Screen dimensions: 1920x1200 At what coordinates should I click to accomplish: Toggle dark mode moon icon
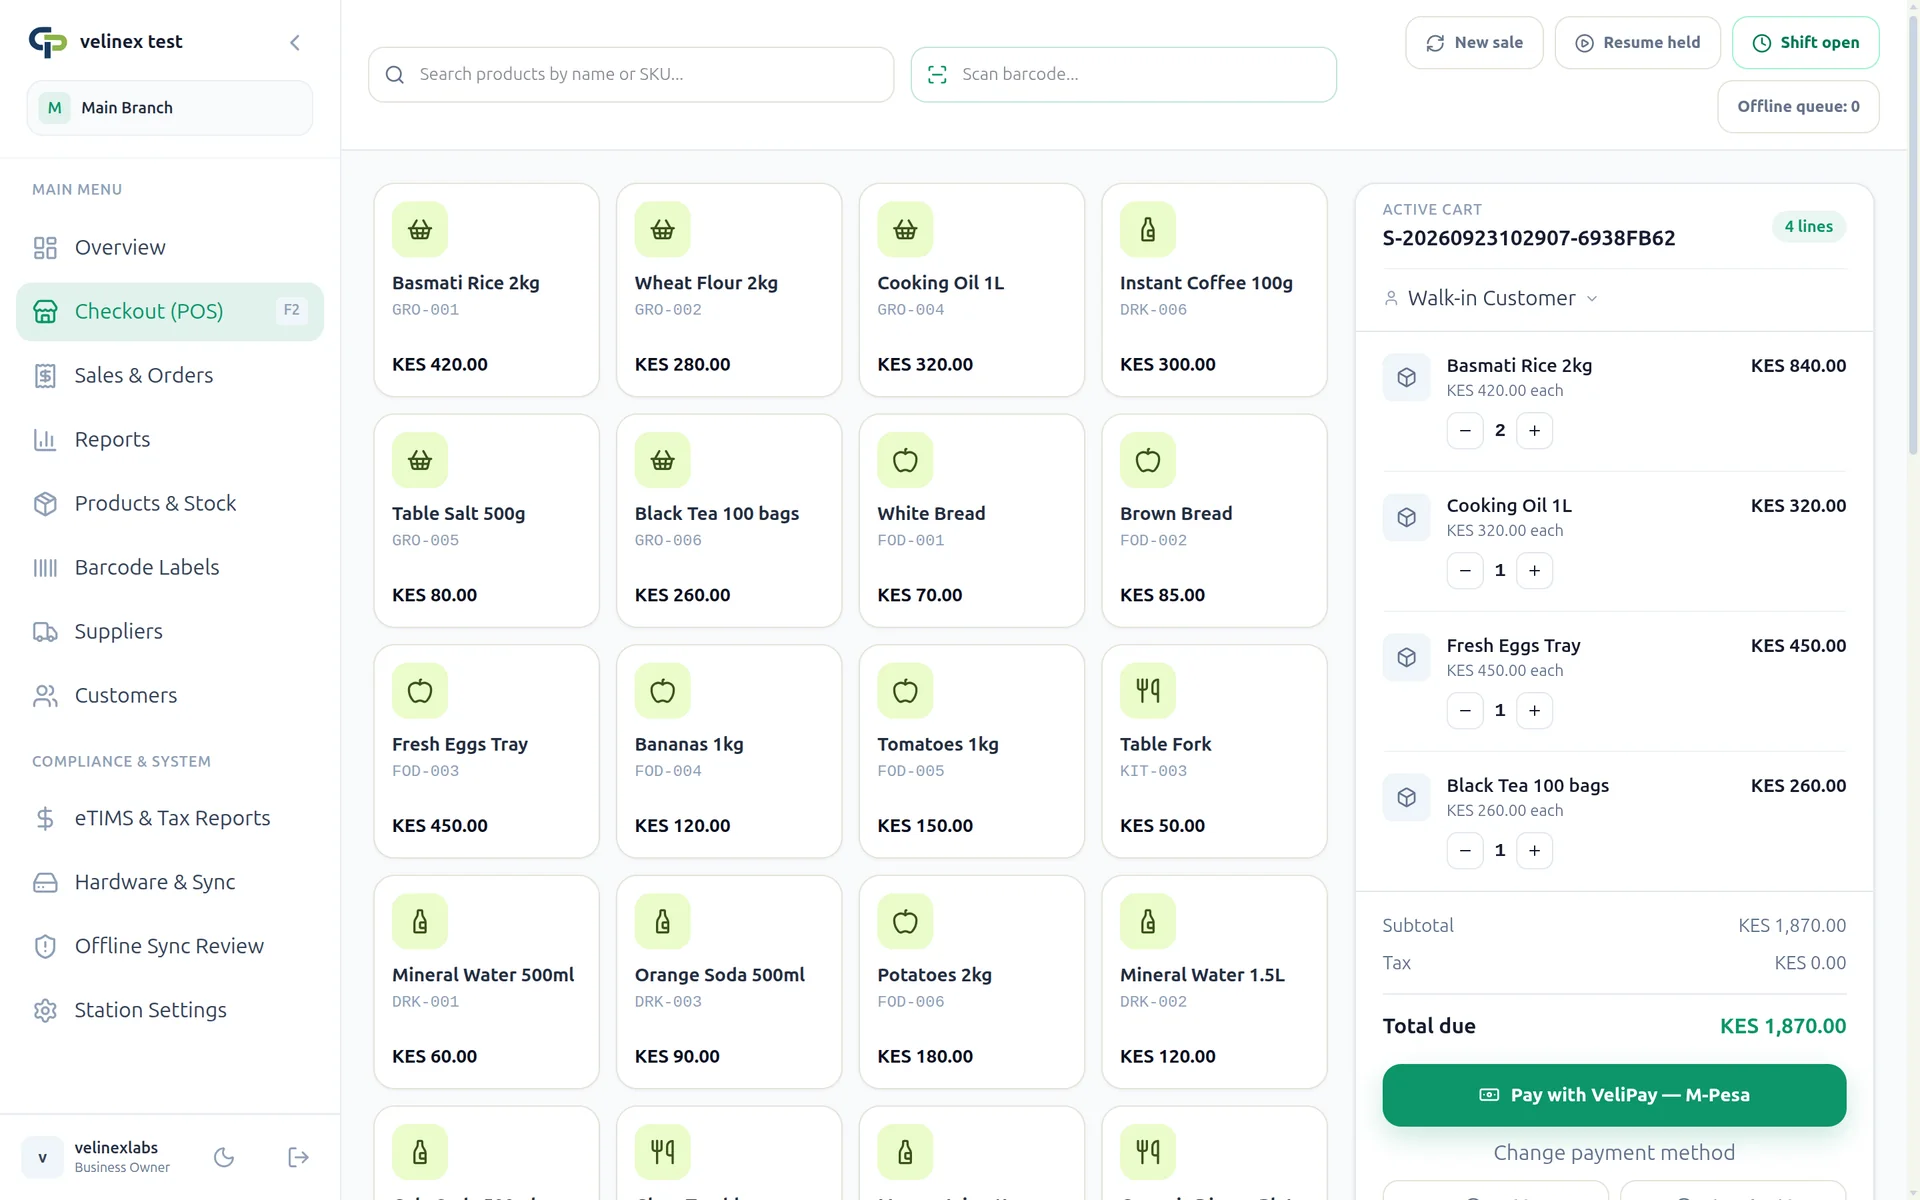224,1157
